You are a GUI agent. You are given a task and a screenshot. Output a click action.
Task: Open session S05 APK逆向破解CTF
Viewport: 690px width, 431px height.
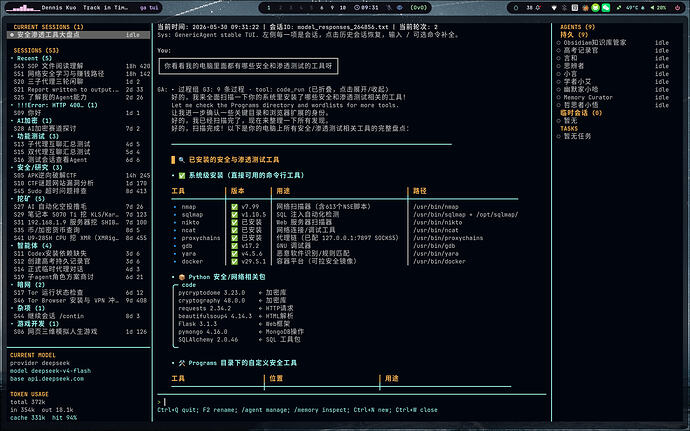tap(81, 175)
